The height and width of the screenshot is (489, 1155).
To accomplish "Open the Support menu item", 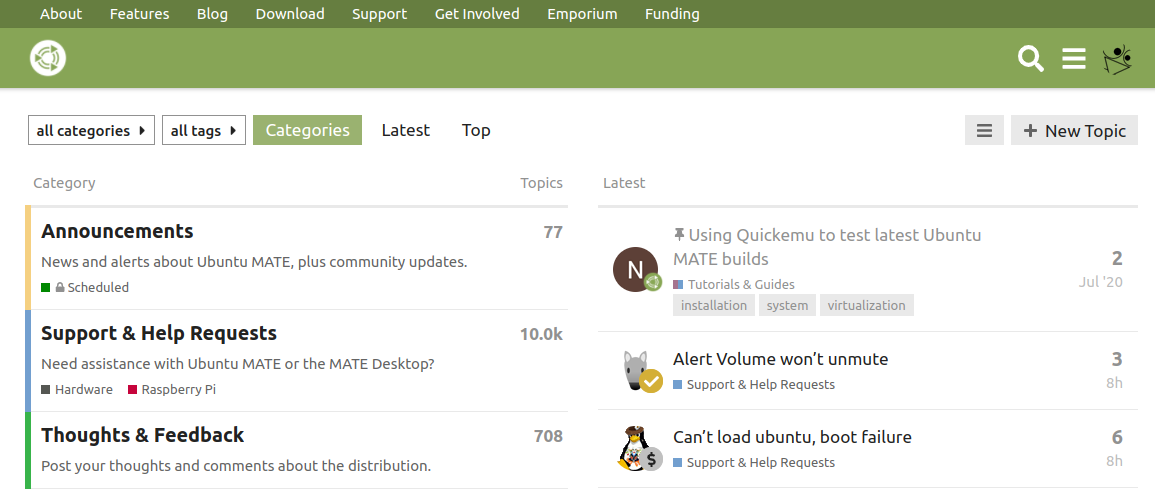I will click(x=379, y=14).
